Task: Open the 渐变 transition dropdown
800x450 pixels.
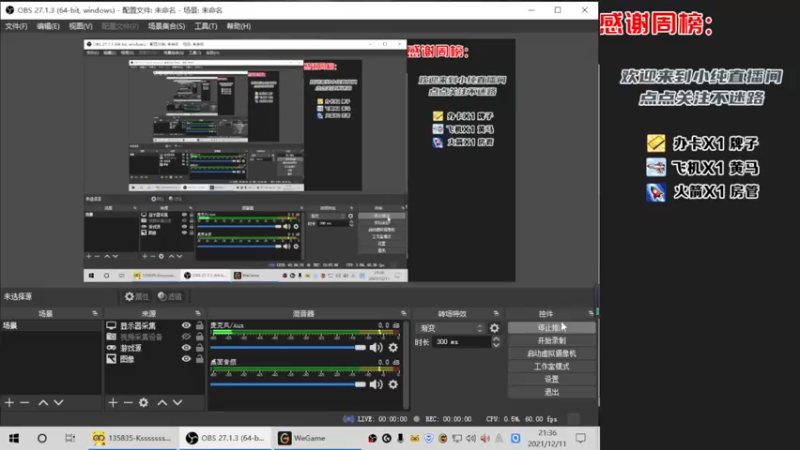Action: [451, 328]
